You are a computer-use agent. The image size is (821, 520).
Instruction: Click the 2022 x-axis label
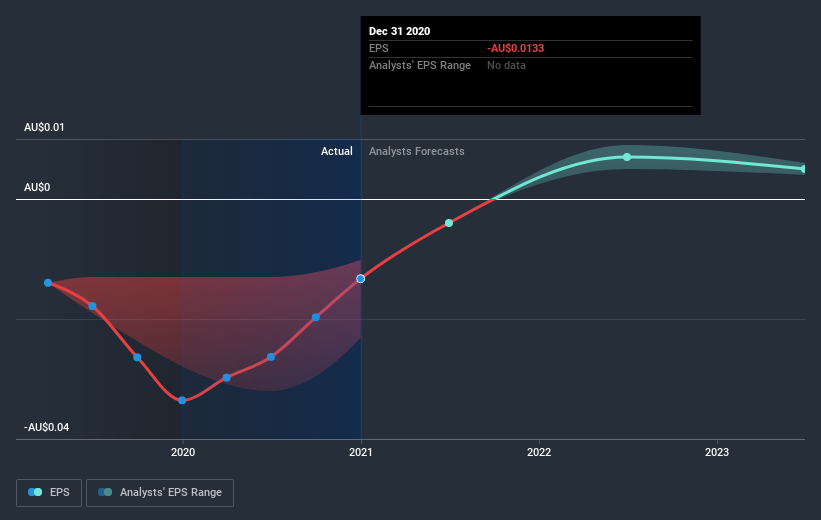pos(539,452)
